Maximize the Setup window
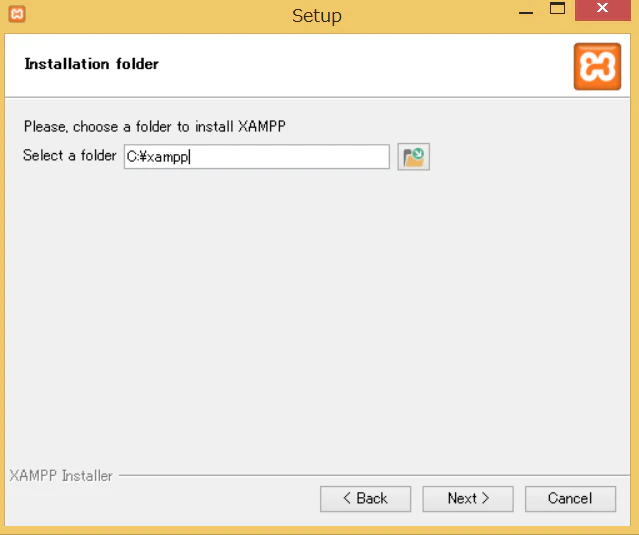 point(557,9)
